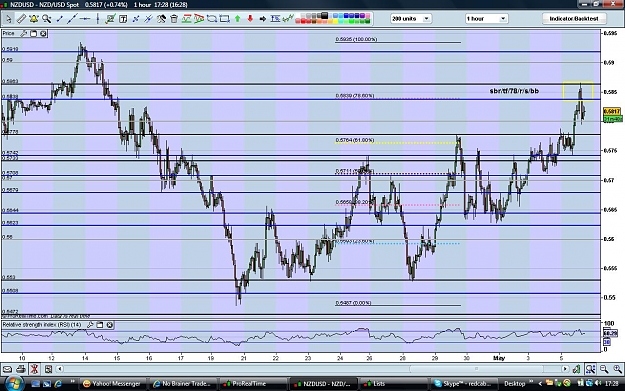Select the vertical line drawing tool

click(x=98, y=19)
